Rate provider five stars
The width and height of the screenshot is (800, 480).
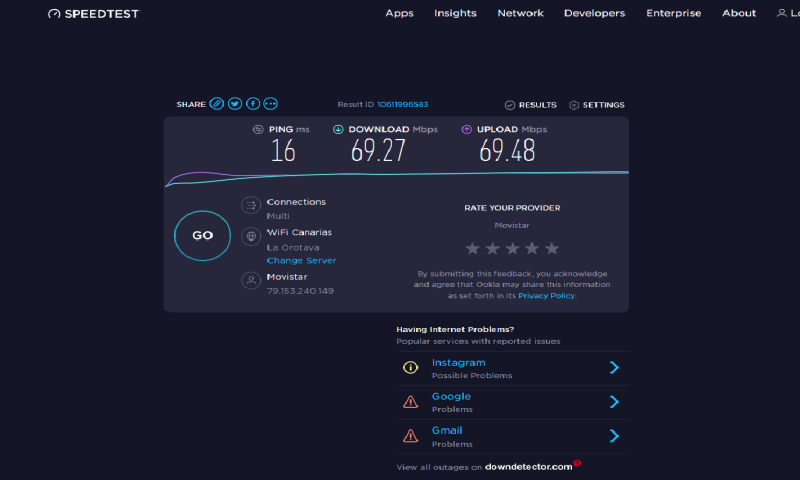coord(552,248)
